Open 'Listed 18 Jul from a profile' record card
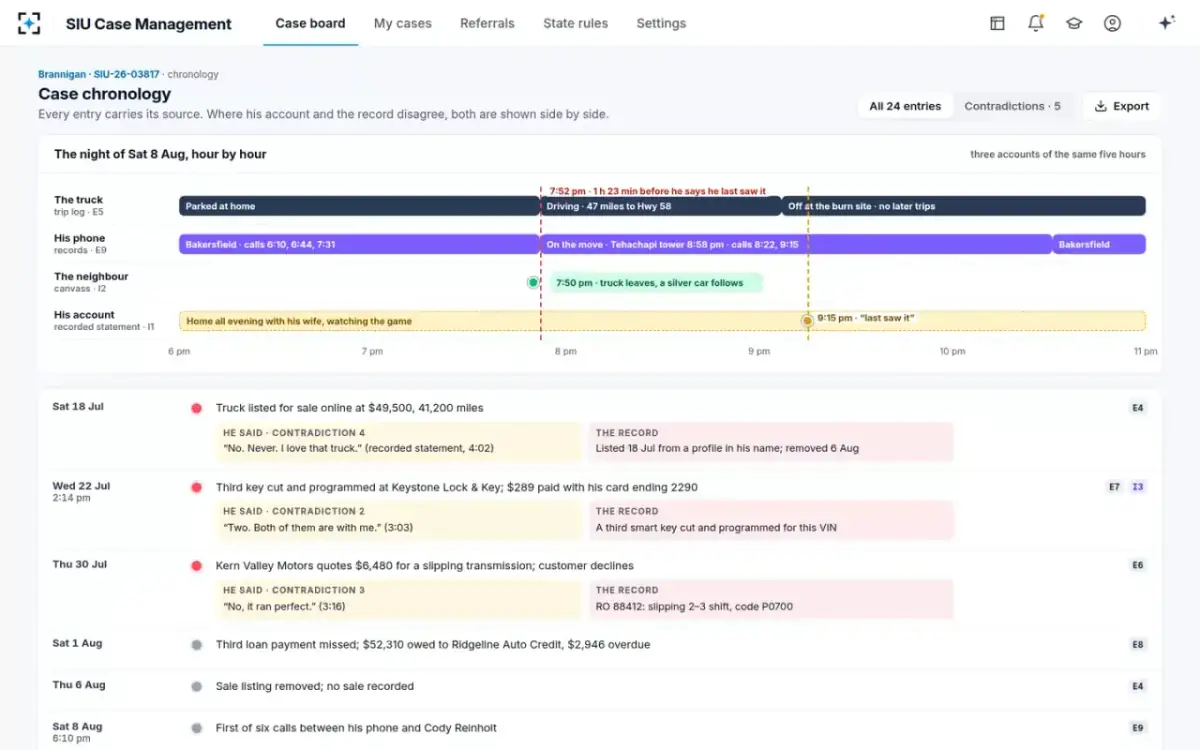 771,441
